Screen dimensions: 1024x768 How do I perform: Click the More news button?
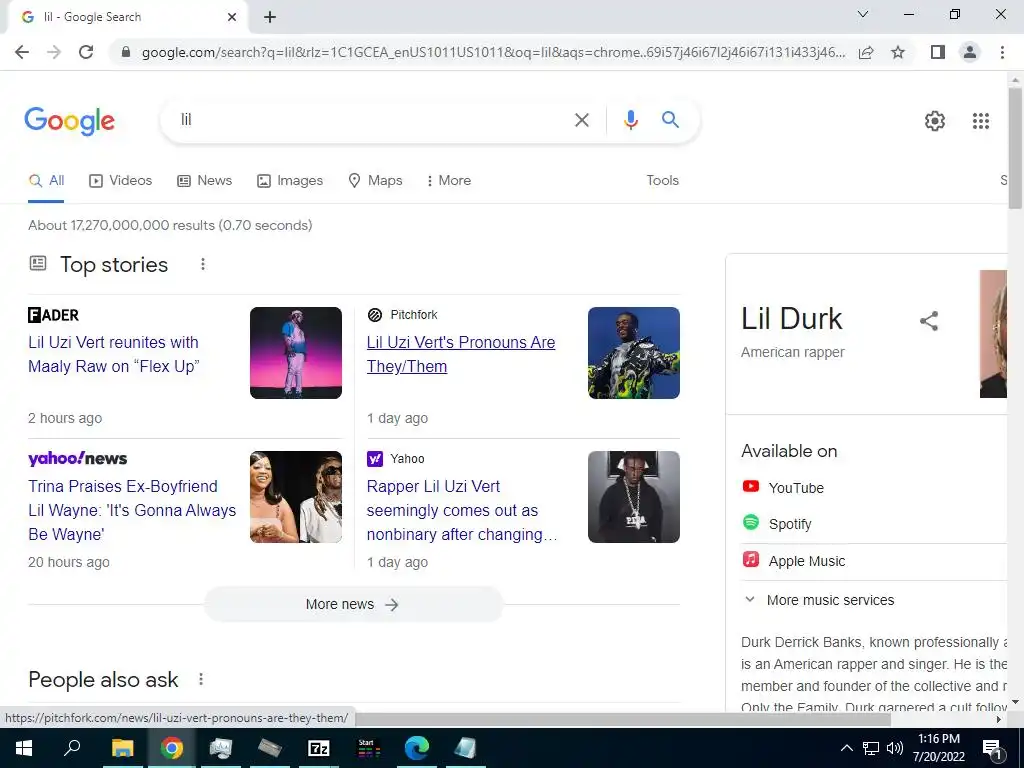click(x=353, y=604)
